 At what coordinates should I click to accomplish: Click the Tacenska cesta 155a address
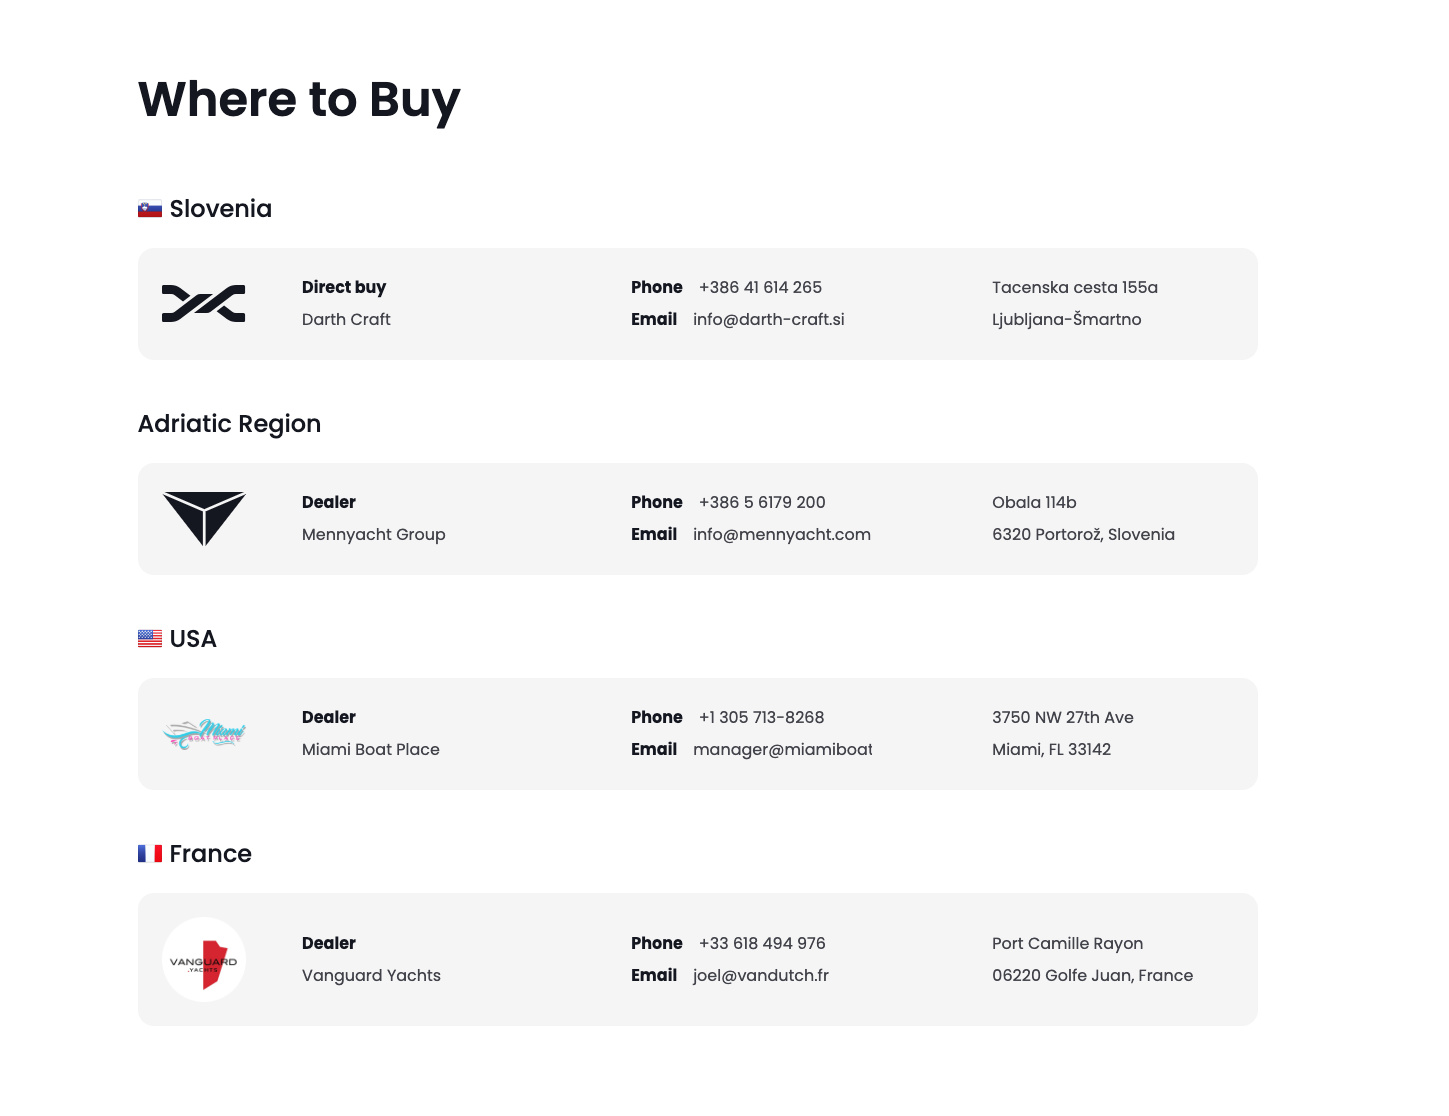[x=1074, y=288]
